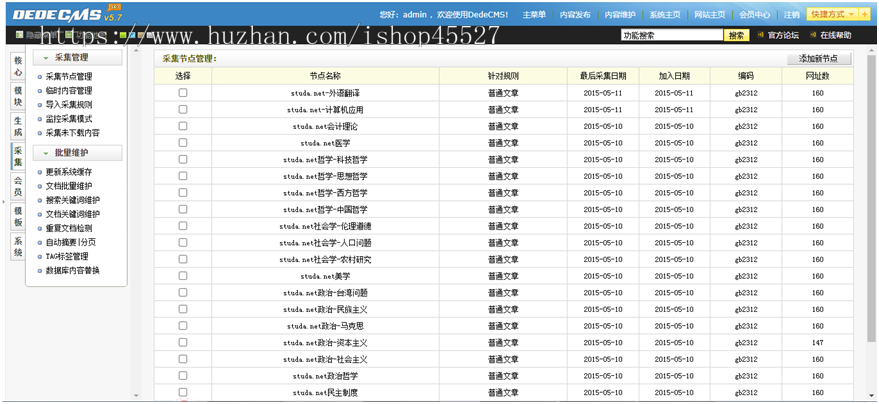Collapse the 采集管理 sidebar section
The width and height of the screenshot is (879, 404).
[x=77, y=58]
